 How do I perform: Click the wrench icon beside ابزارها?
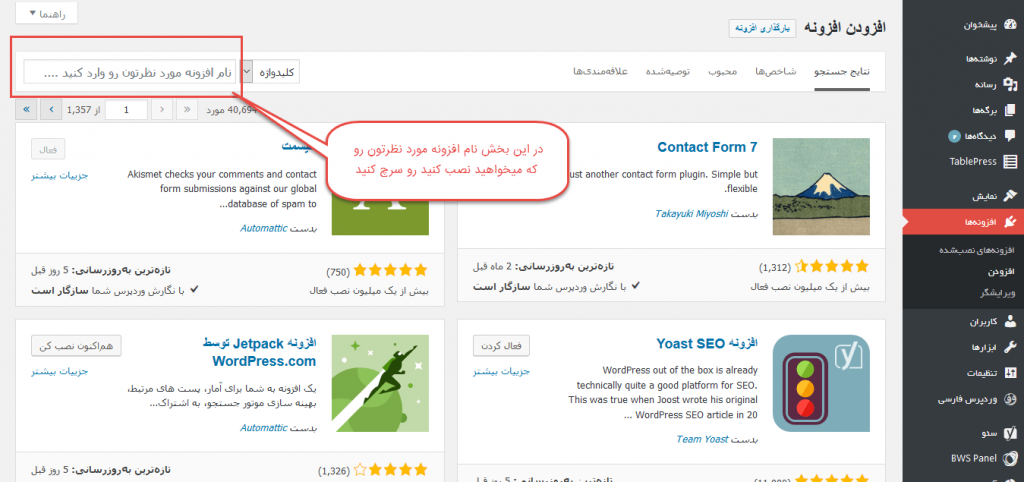1010,347
